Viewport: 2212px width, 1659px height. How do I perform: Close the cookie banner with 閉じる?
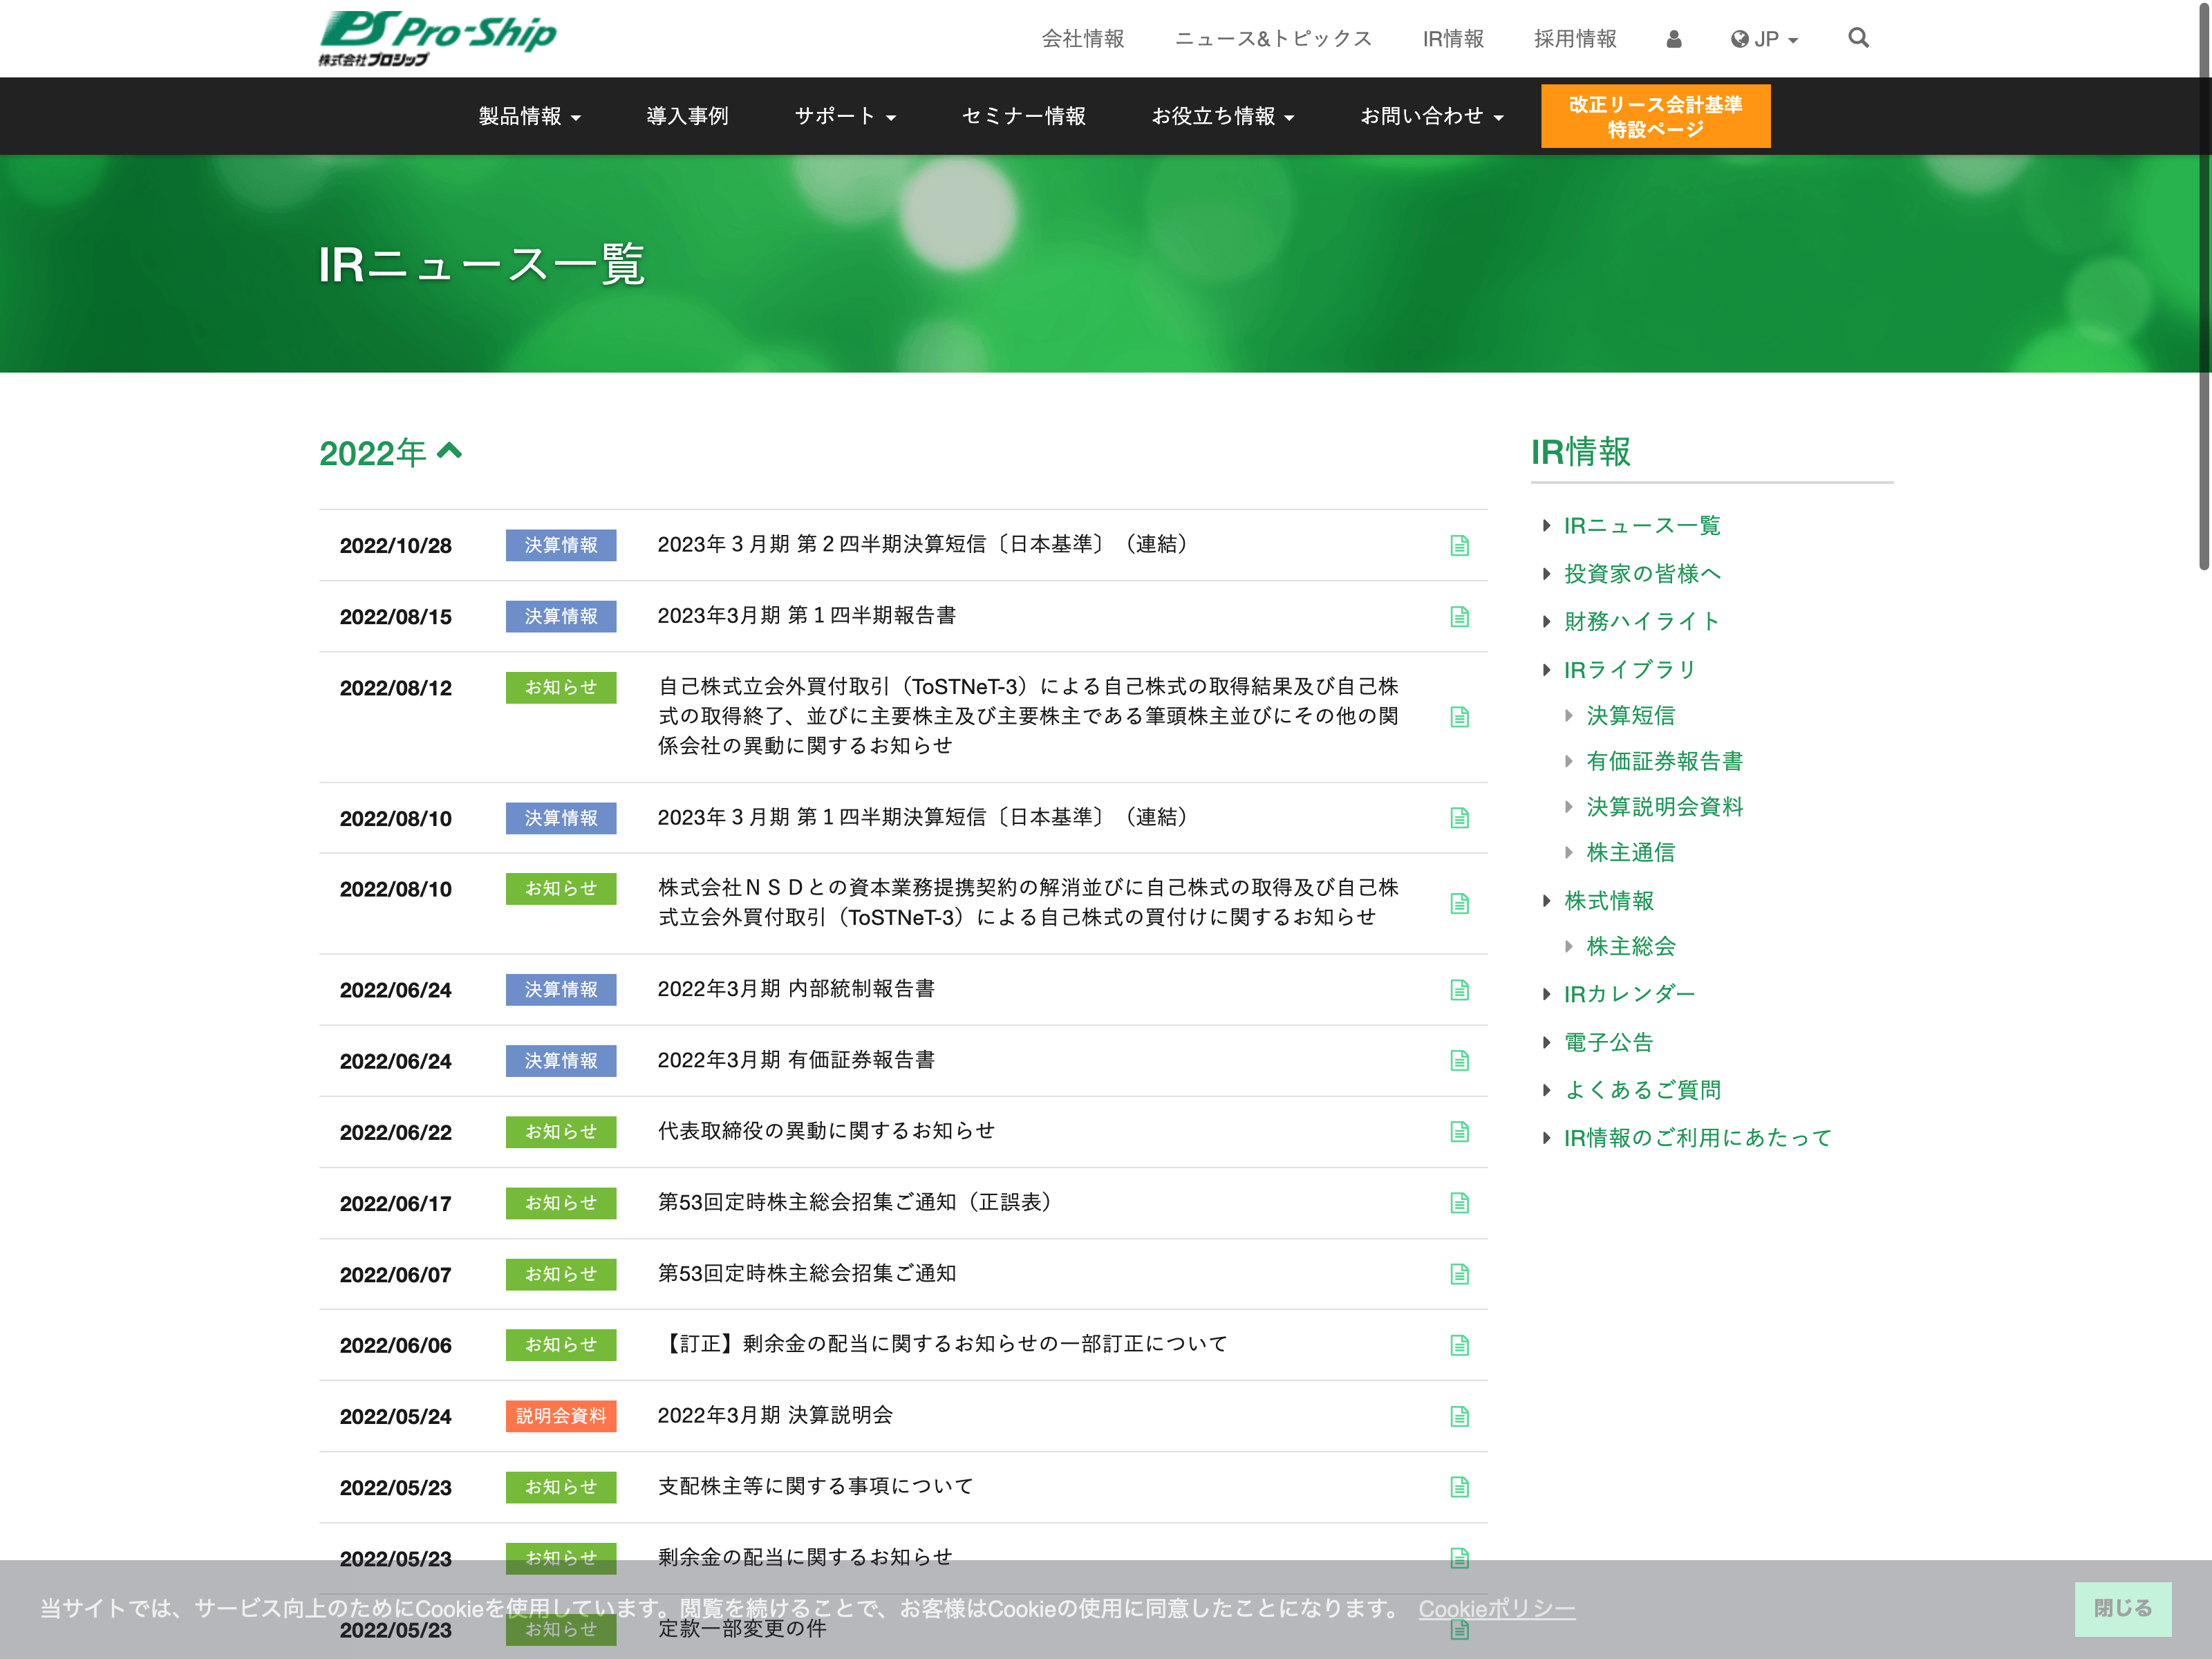click(2121, 1608)
